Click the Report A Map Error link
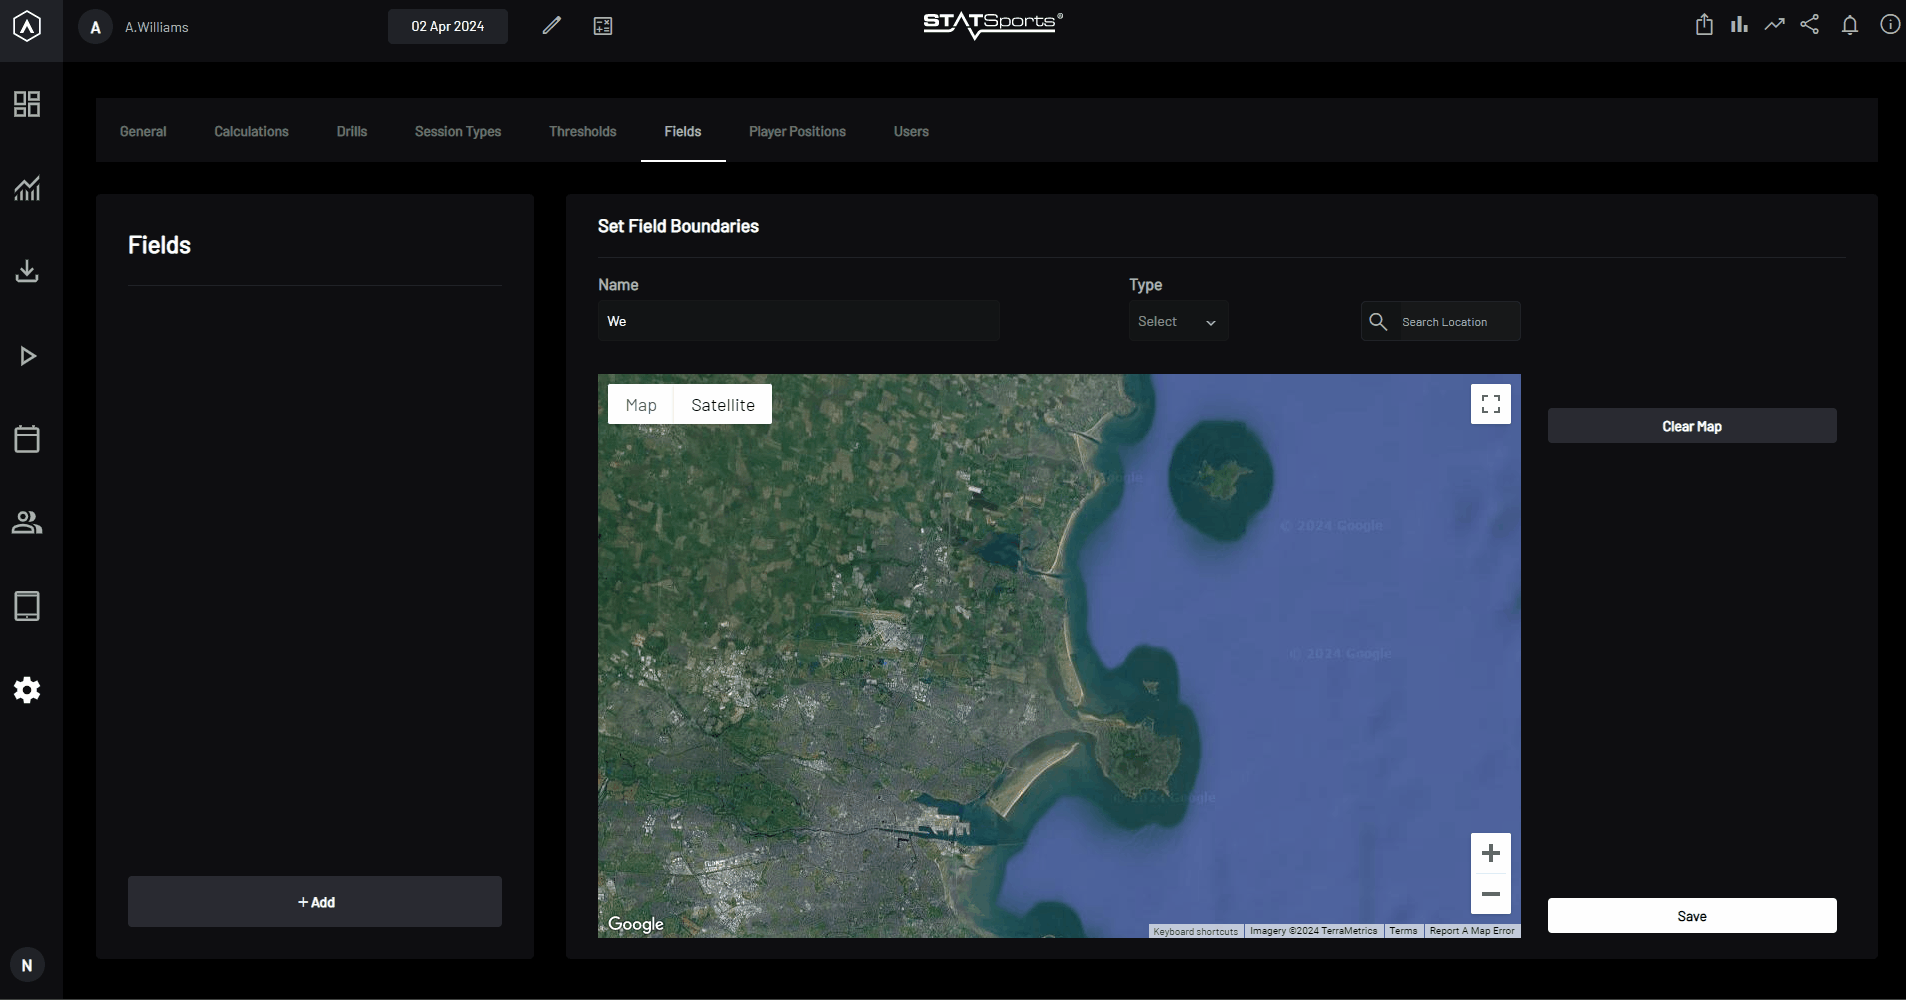 [1472, 931]
